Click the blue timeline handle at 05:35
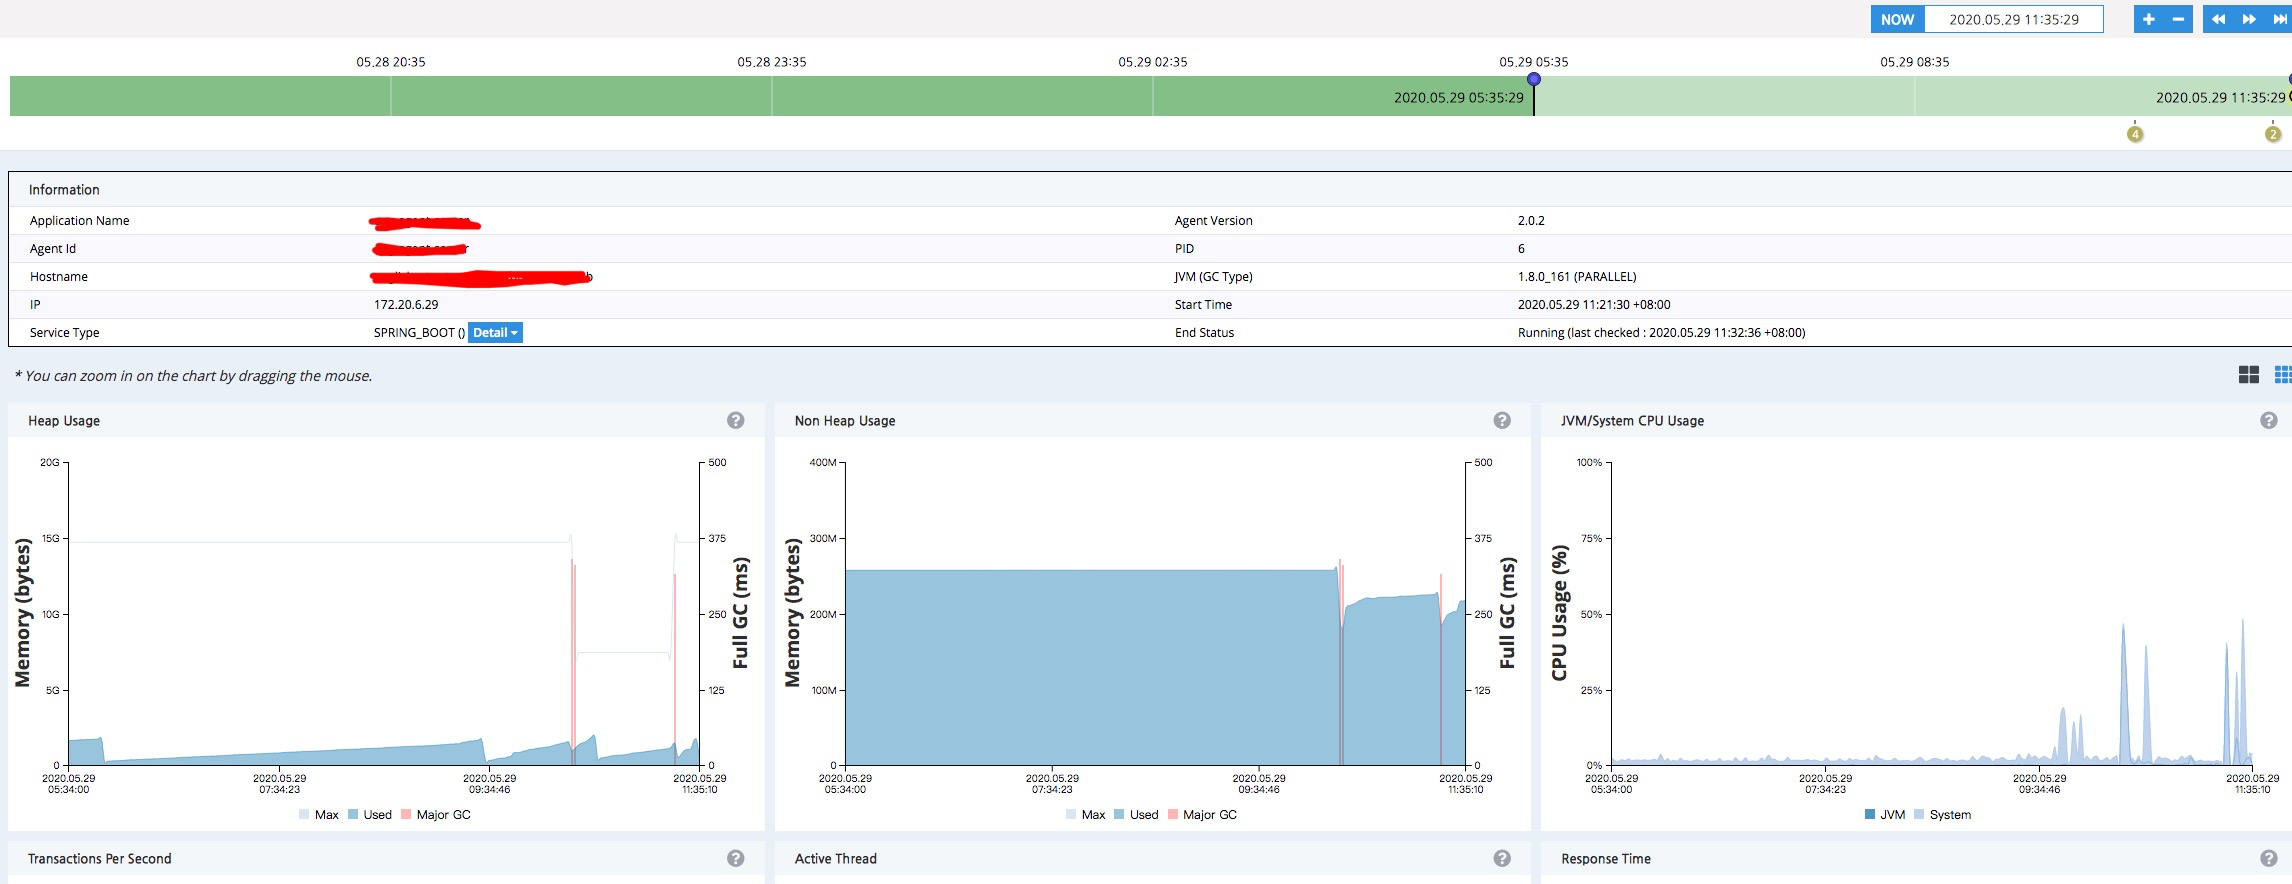This screenshot has height=884, width=2292. pos(1534,79)
